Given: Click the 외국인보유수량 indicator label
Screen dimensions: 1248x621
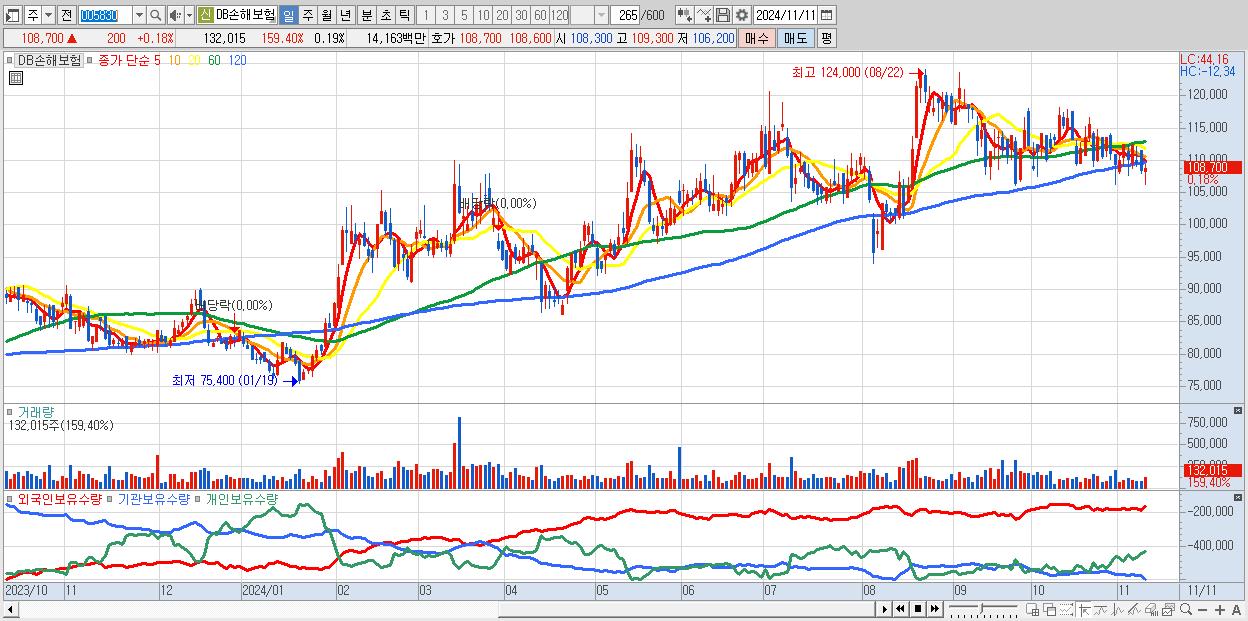Looking at the screenshot, I should [x=60, y=498].
